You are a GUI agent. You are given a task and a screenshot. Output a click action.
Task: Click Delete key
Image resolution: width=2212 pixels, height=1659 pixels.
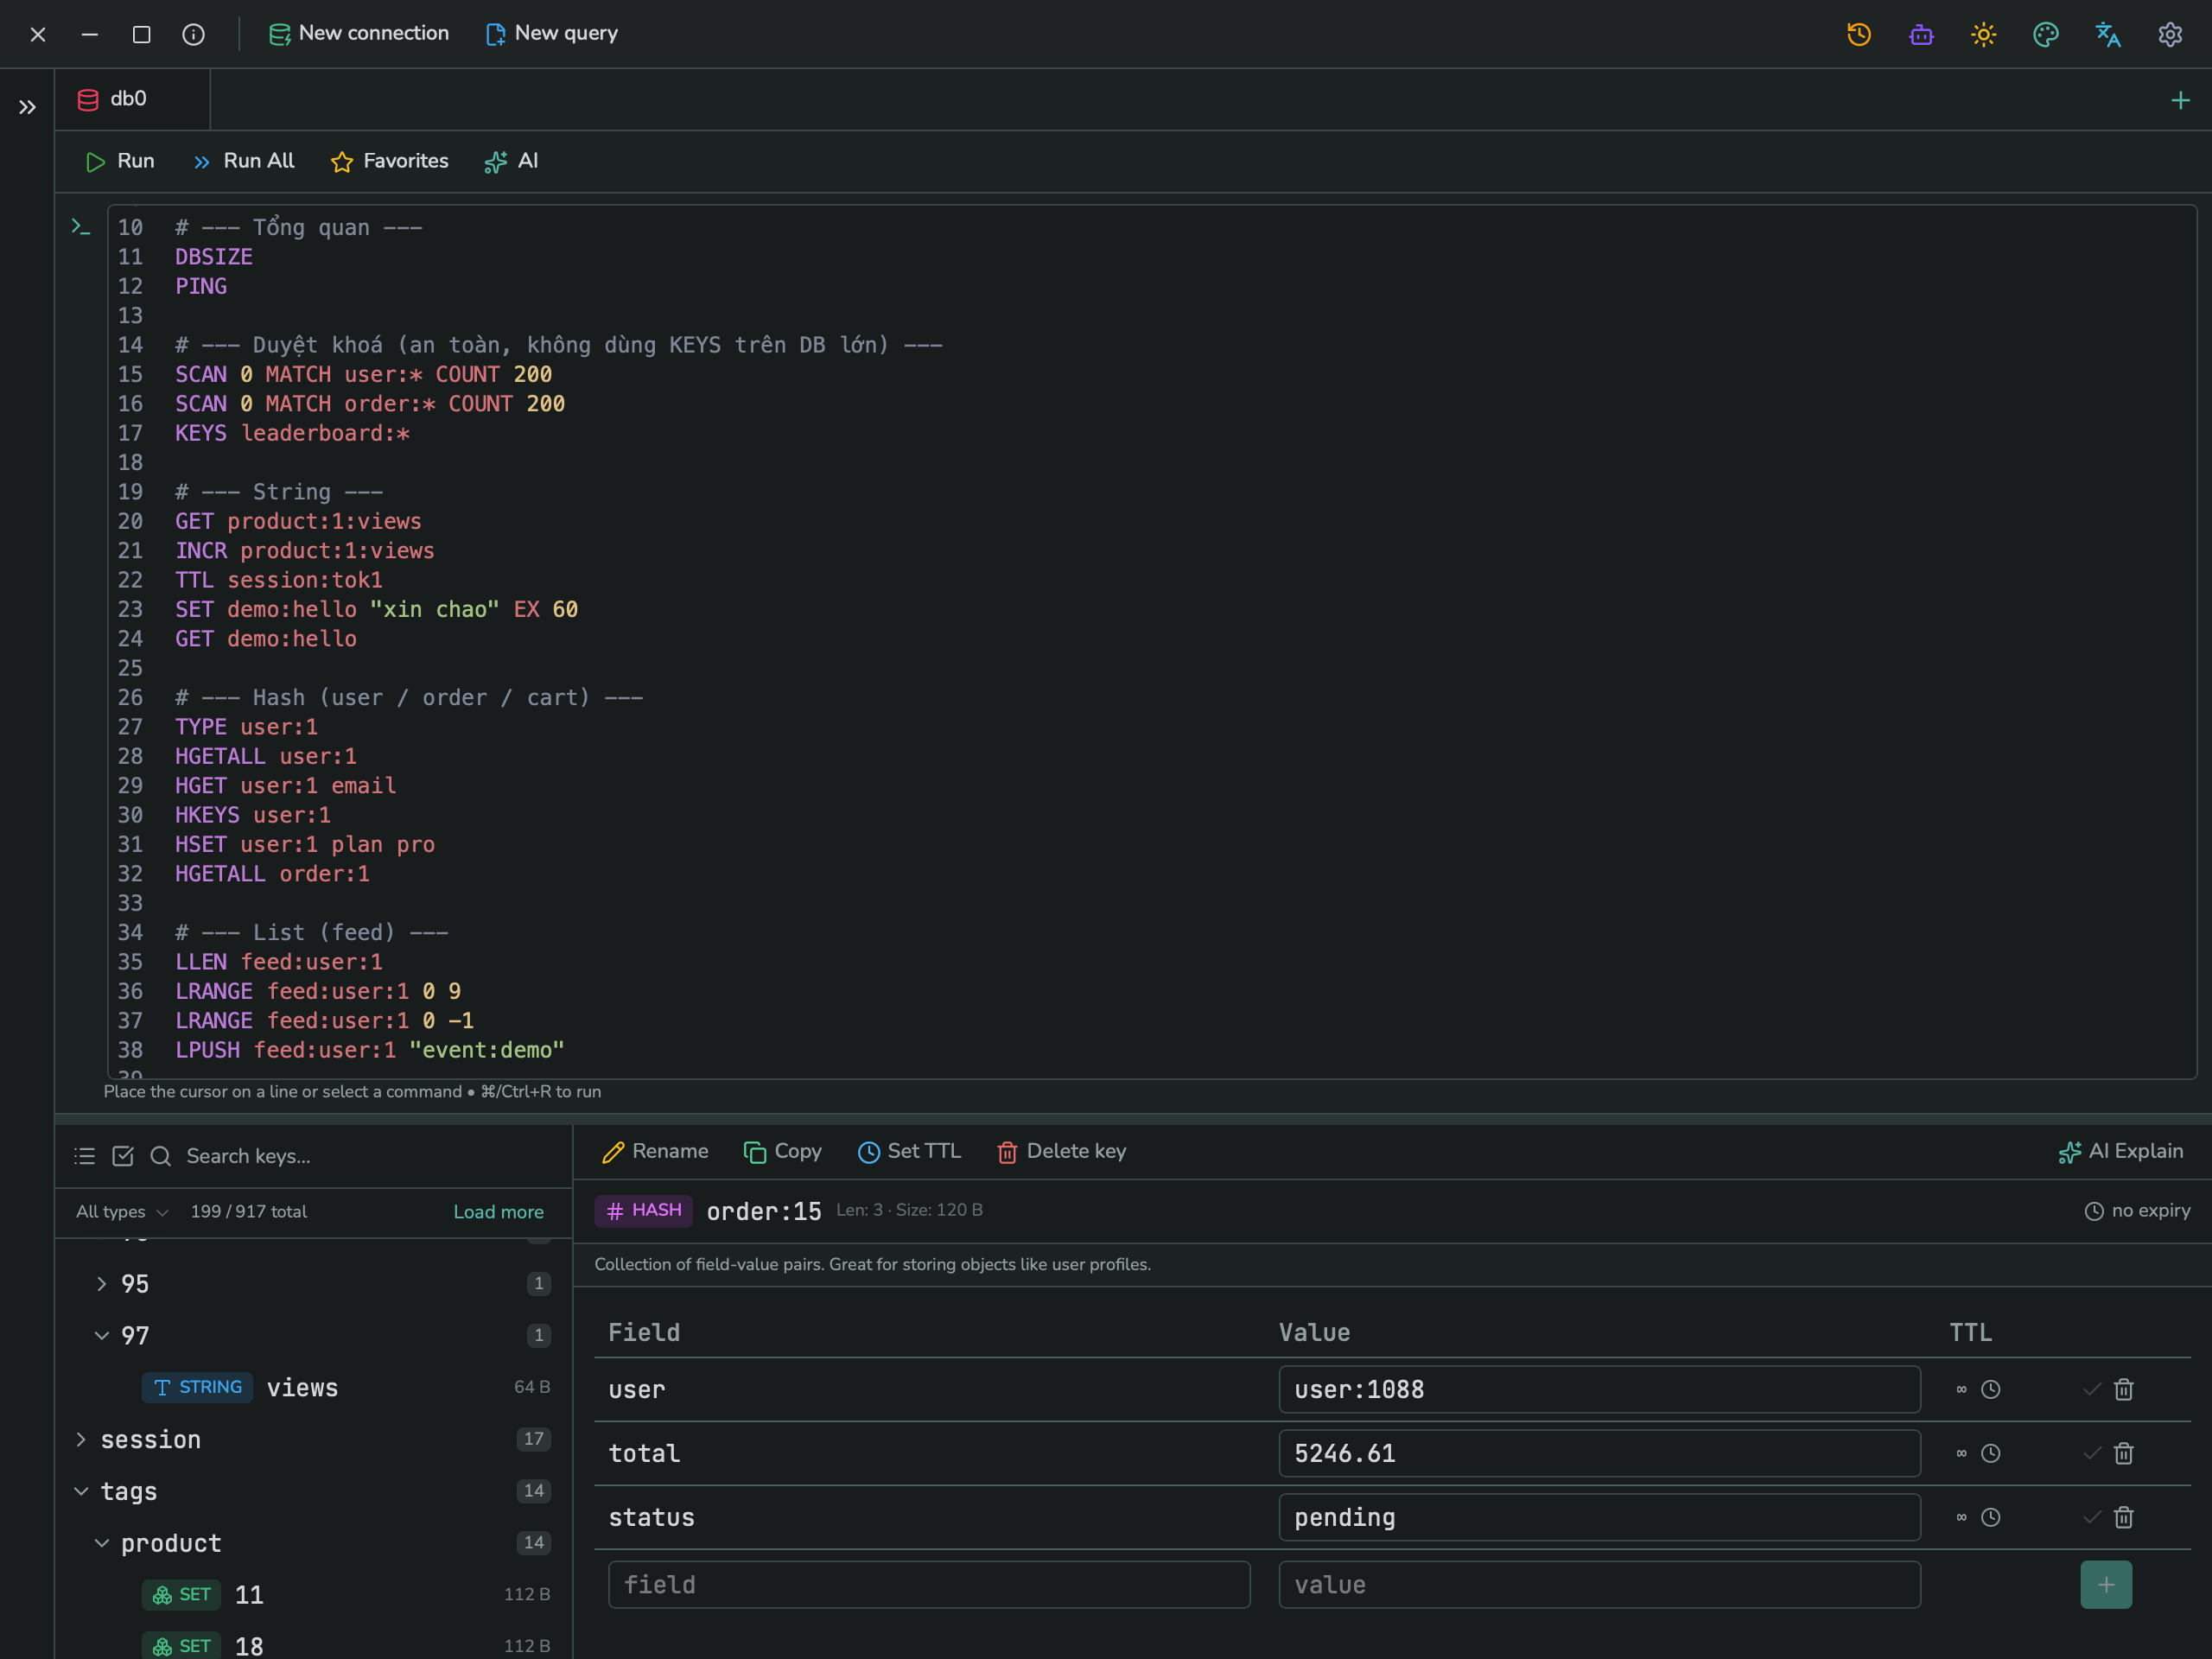pos(1061,1151)
